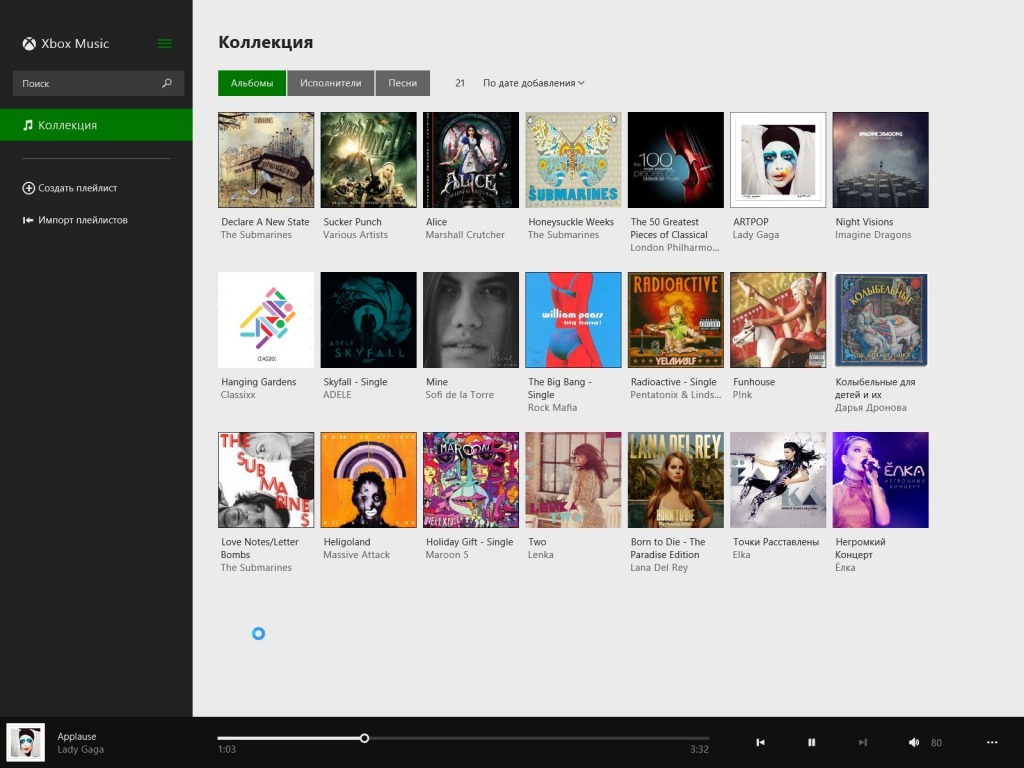Open the more options ellipsis
The height and width of the screenshot is (768, 1024).
(992, 743)
